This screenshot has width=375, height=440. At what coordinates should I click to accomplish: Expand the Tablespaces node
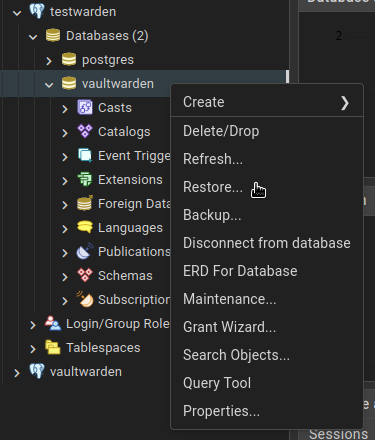click(x=33, y=349)
